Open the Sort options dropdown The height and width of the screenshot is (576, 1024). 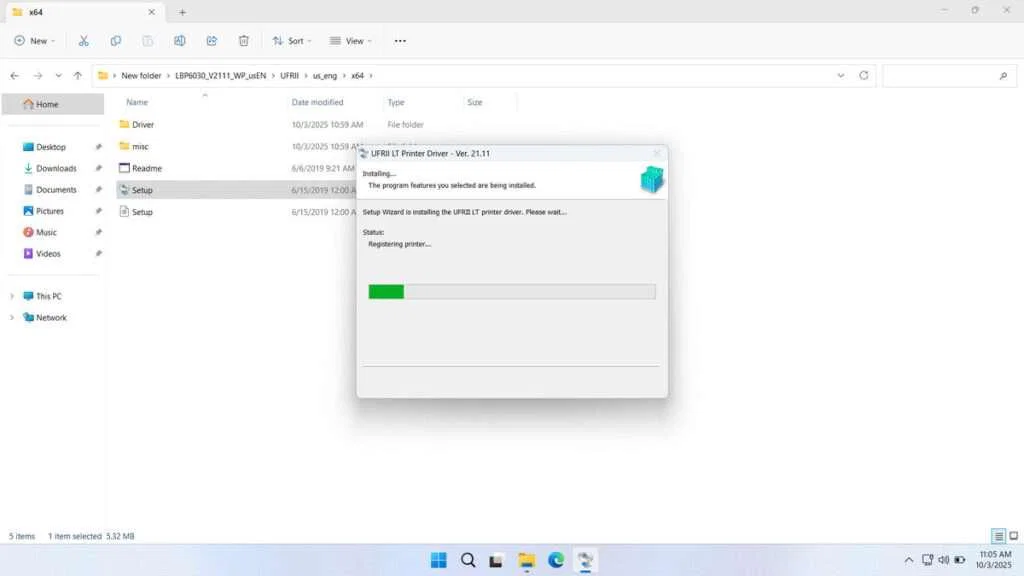292,41
